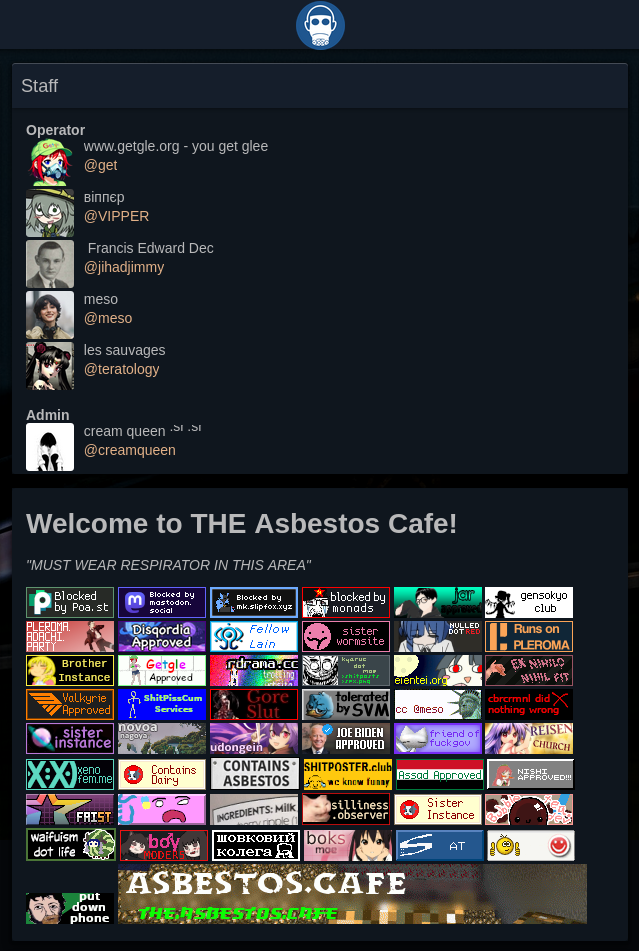
Task: Open the @get operator profile link
Action: tap(101, 165)
